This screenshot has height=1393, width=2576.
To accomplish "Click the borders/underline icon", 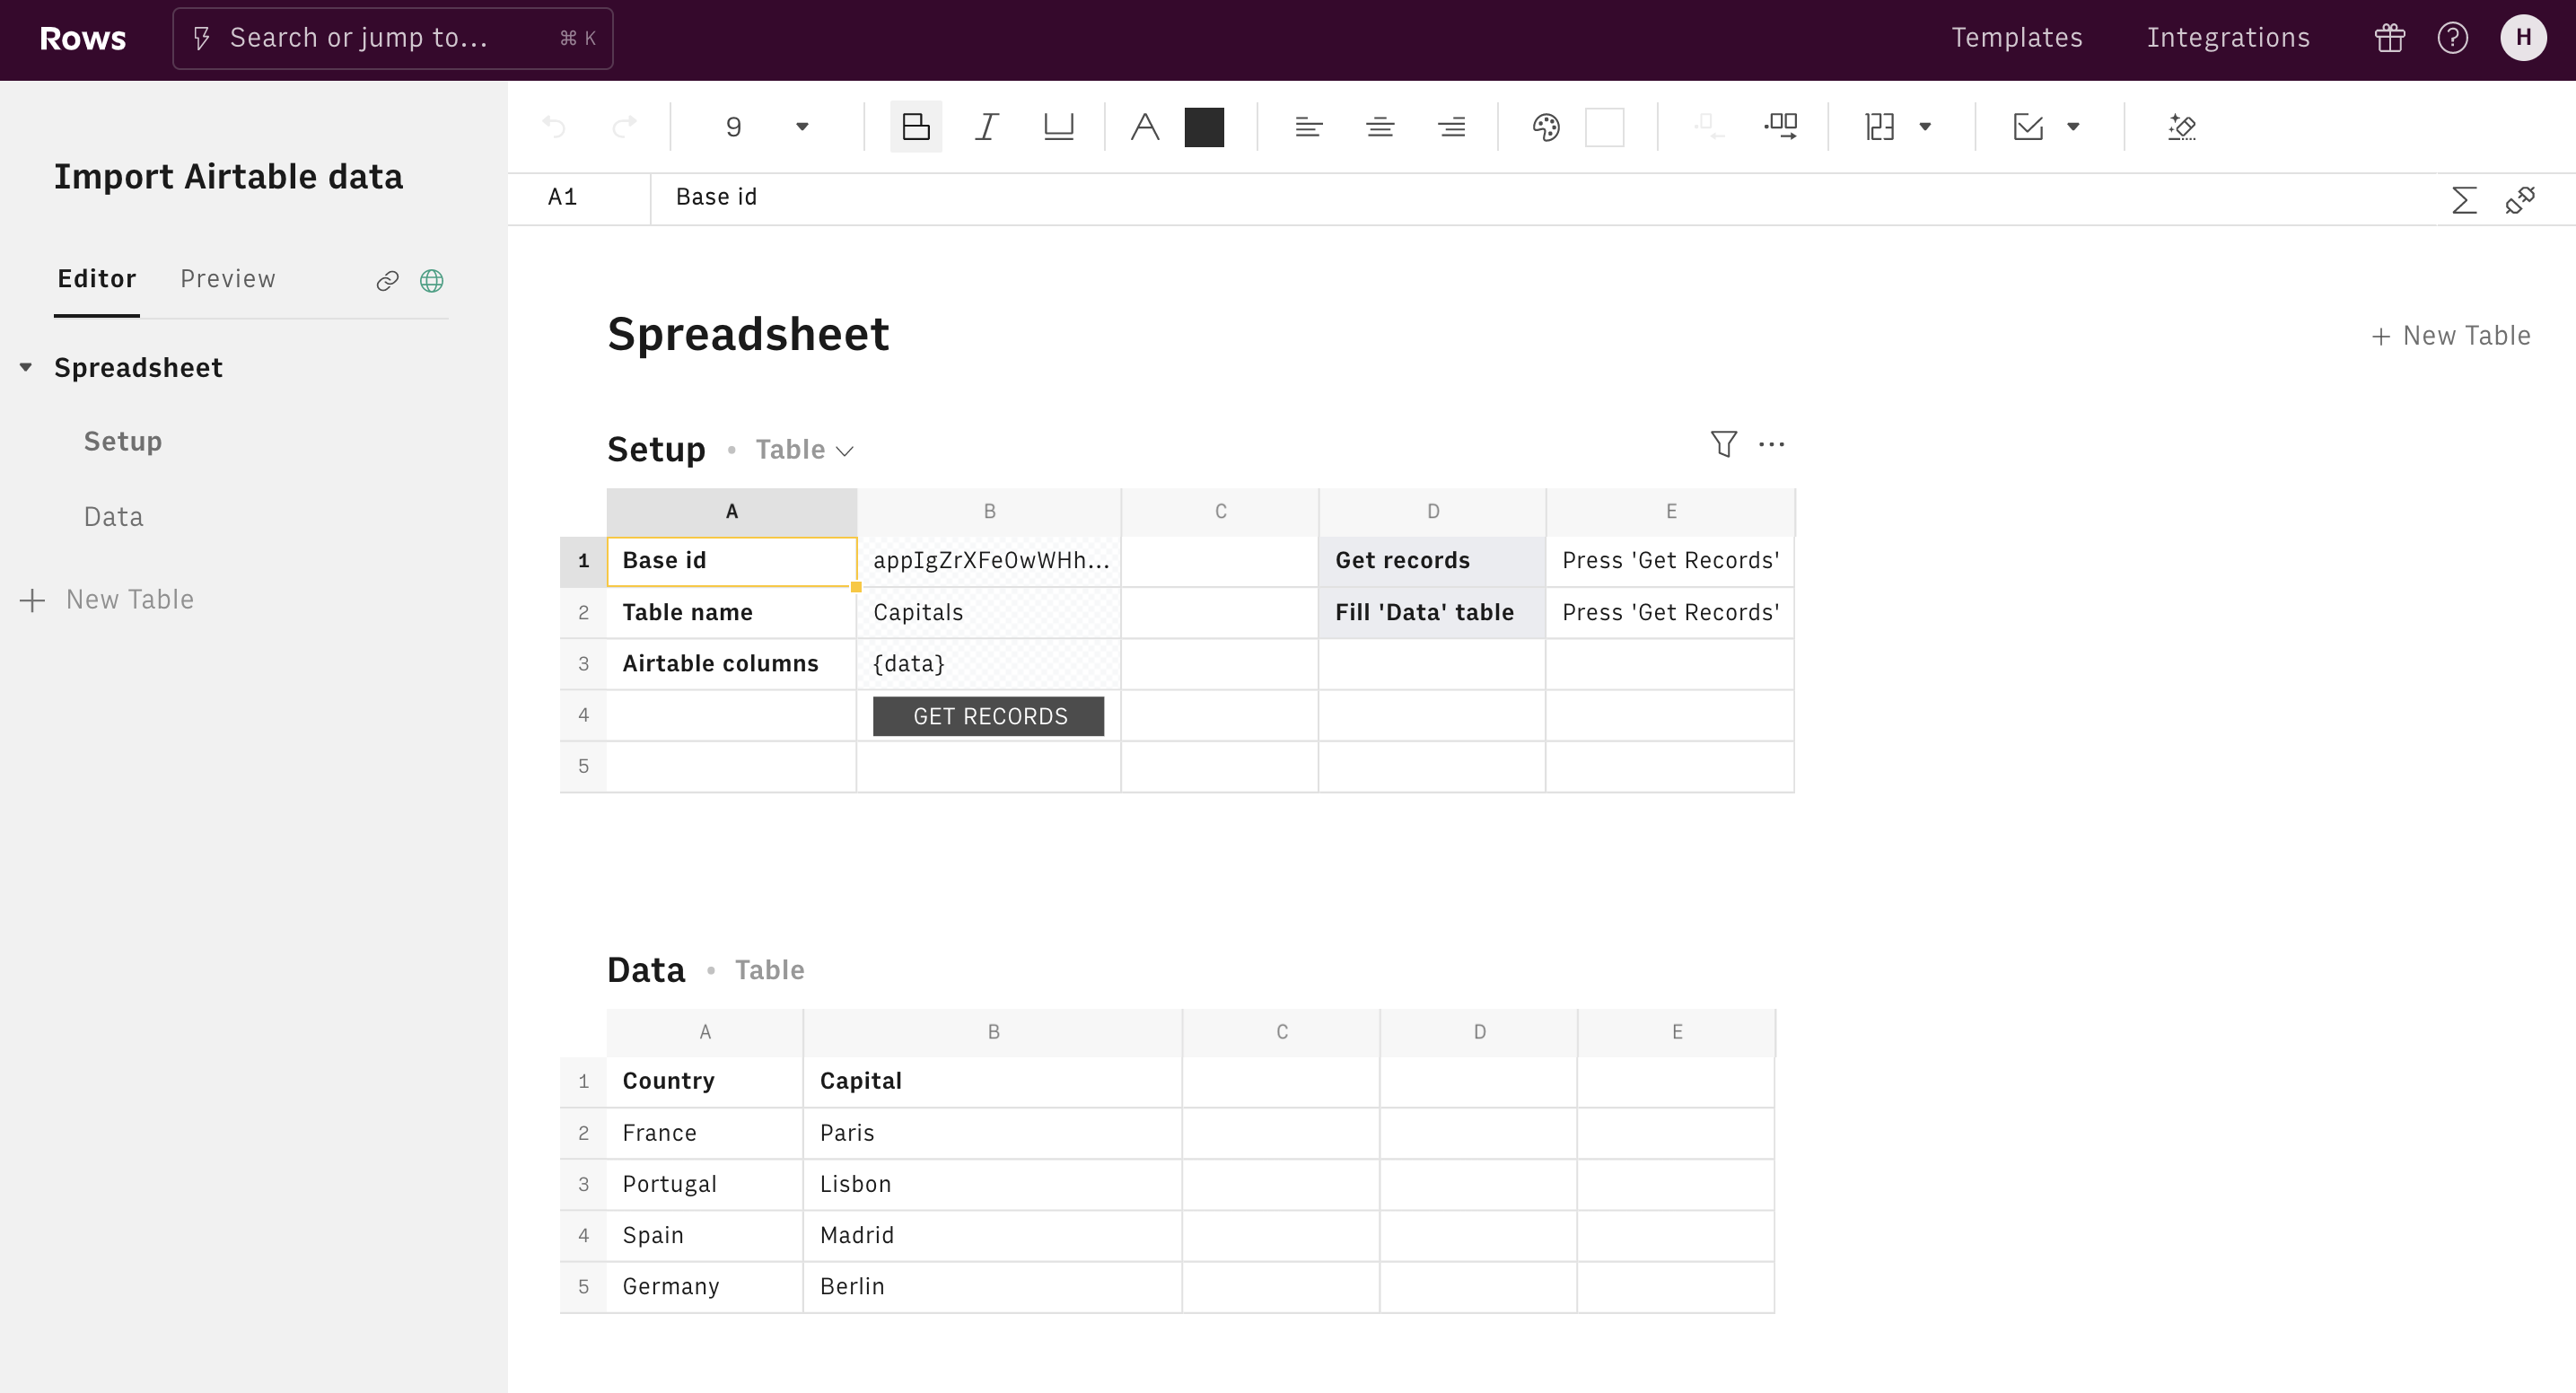I will [1058, 127].
